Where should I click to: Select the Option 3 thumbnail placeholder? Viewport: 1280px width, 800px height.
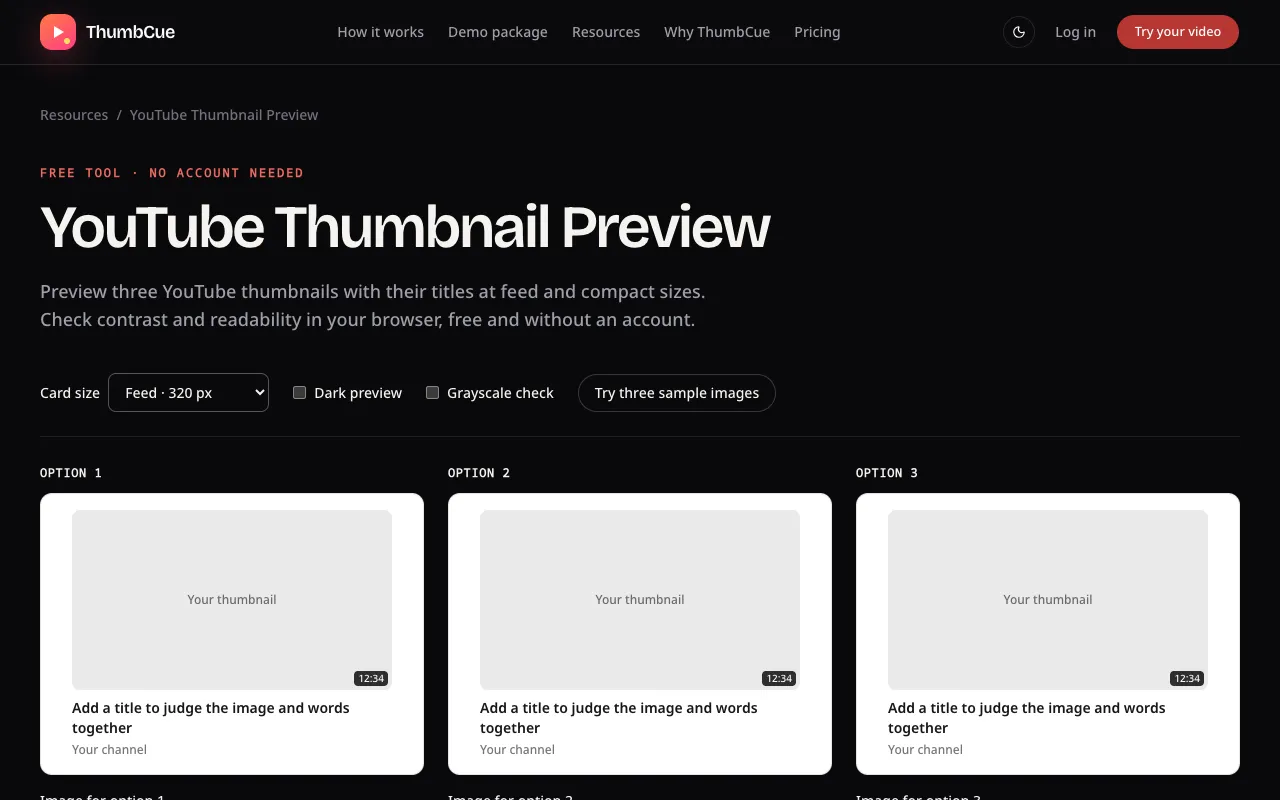pos(1048,600)
